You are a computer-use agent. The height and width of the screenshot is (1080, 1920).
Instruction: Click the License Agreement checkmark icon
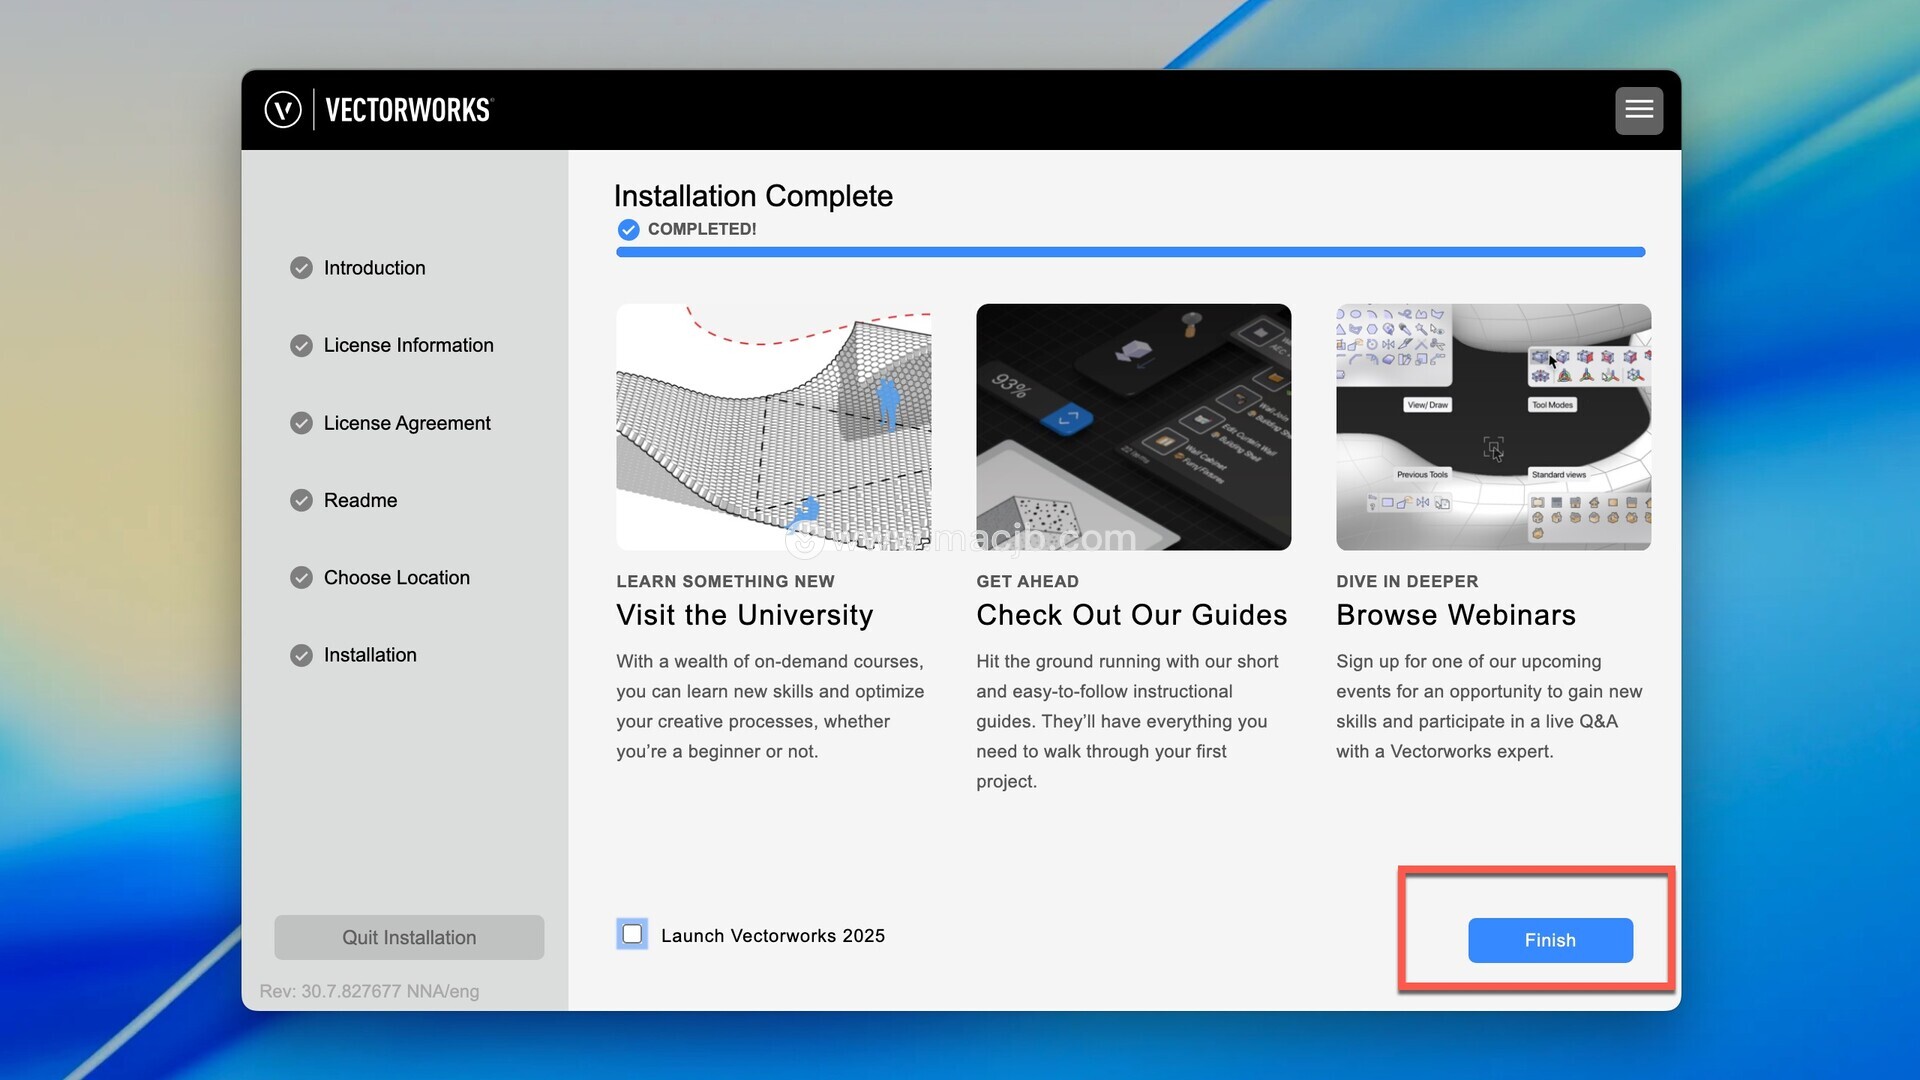(301, 423)
